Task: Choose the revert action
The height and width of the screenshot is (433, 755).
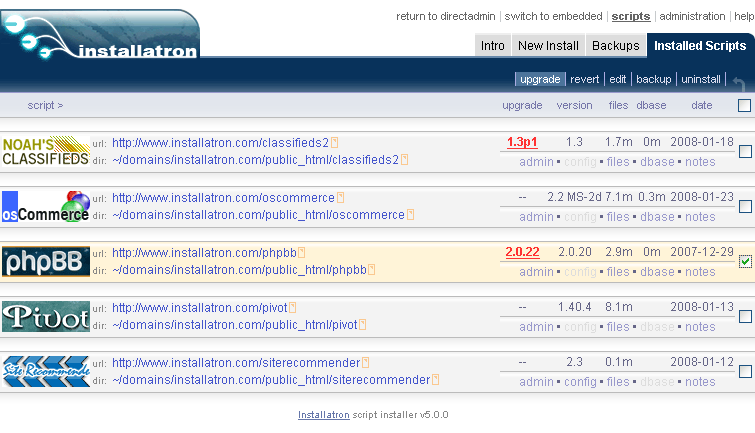Action: (585, 79)
